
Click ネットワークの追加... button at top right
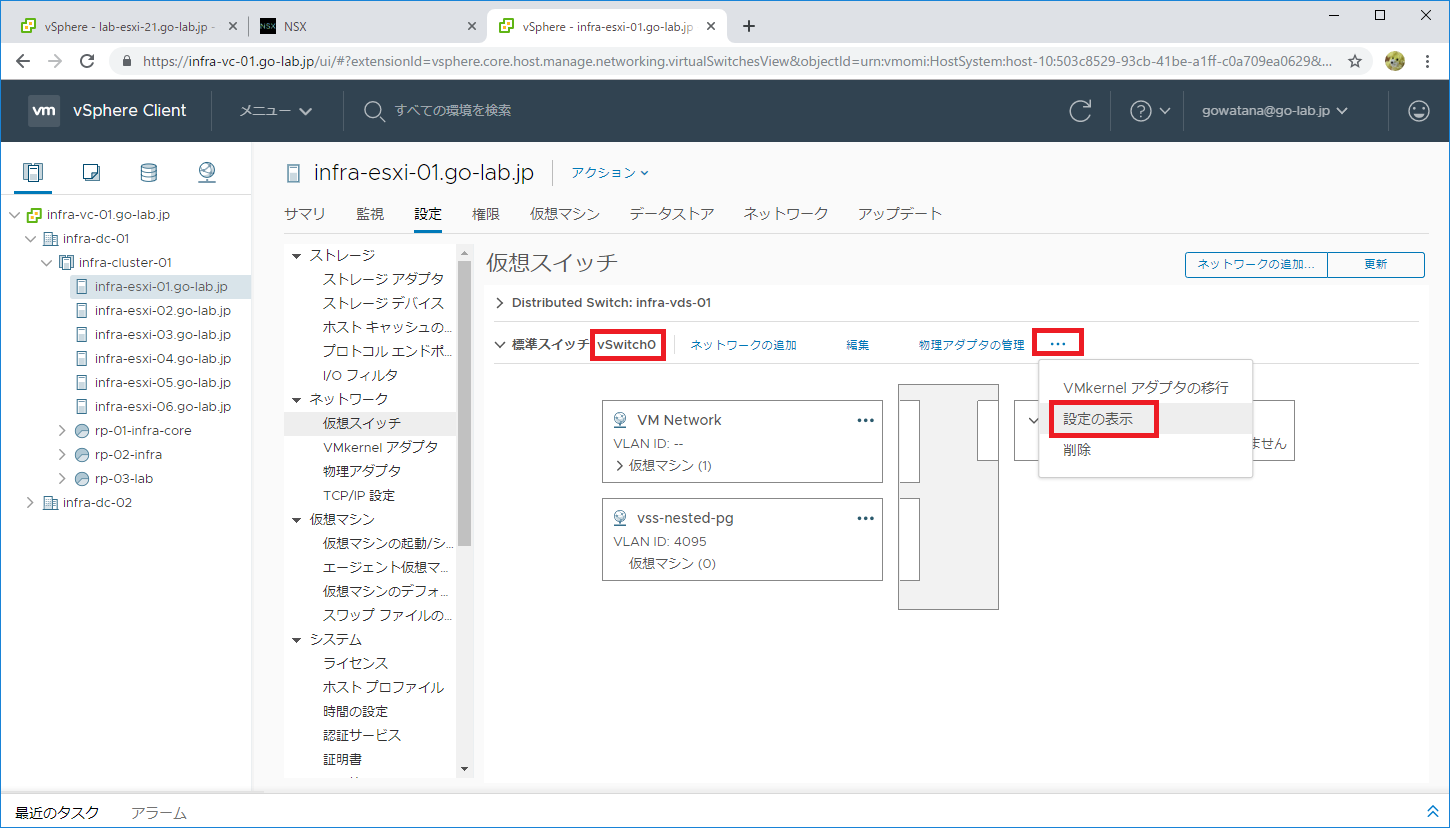(x=1256, y=264)
